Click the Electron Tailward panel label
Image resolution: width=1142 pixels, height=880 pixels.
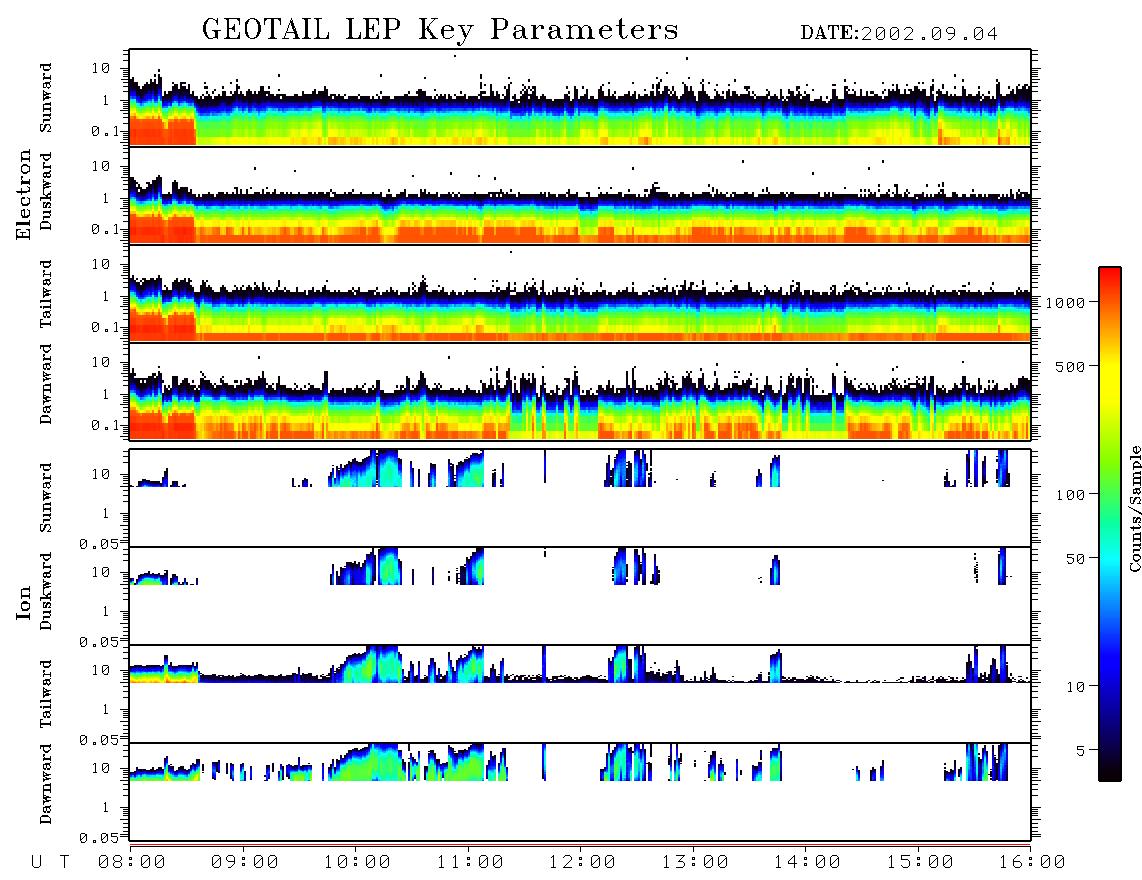(46, 294)
